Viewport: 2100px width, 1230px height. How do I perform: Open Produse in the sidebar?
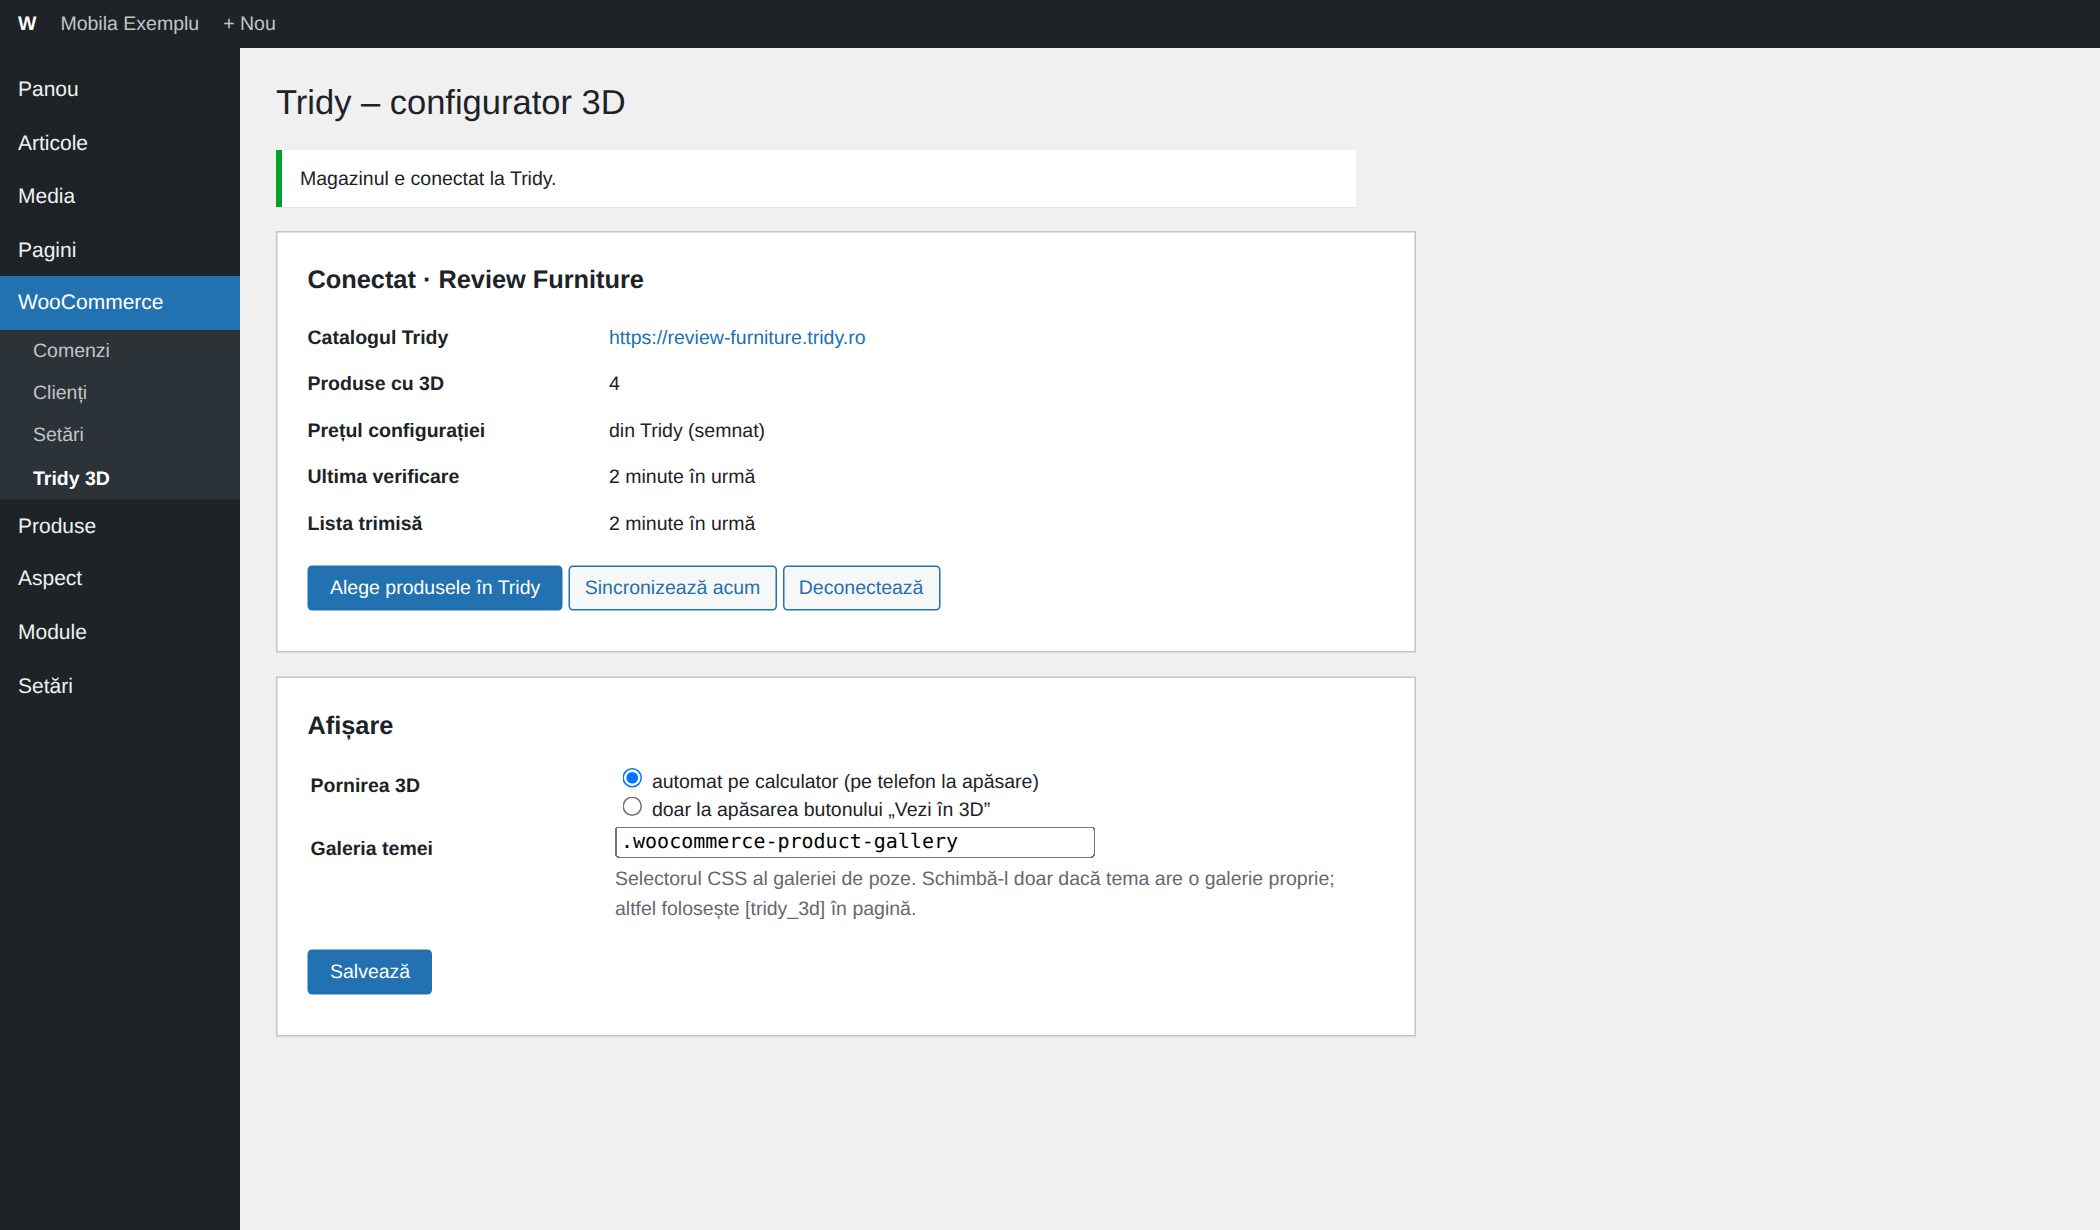120,526
